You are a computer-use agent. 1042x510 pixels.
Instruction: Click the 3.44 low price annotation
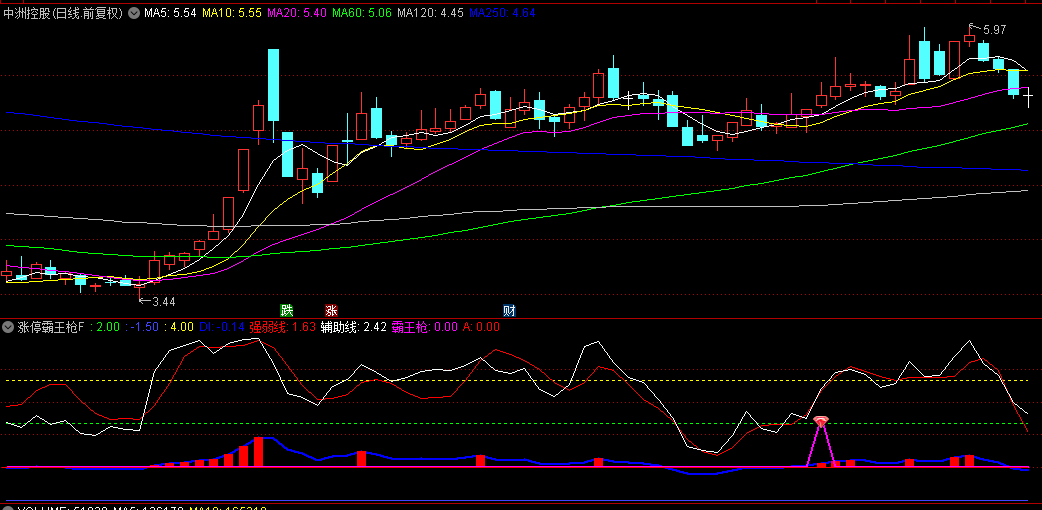pyautogui.click(x=163, y=301)
